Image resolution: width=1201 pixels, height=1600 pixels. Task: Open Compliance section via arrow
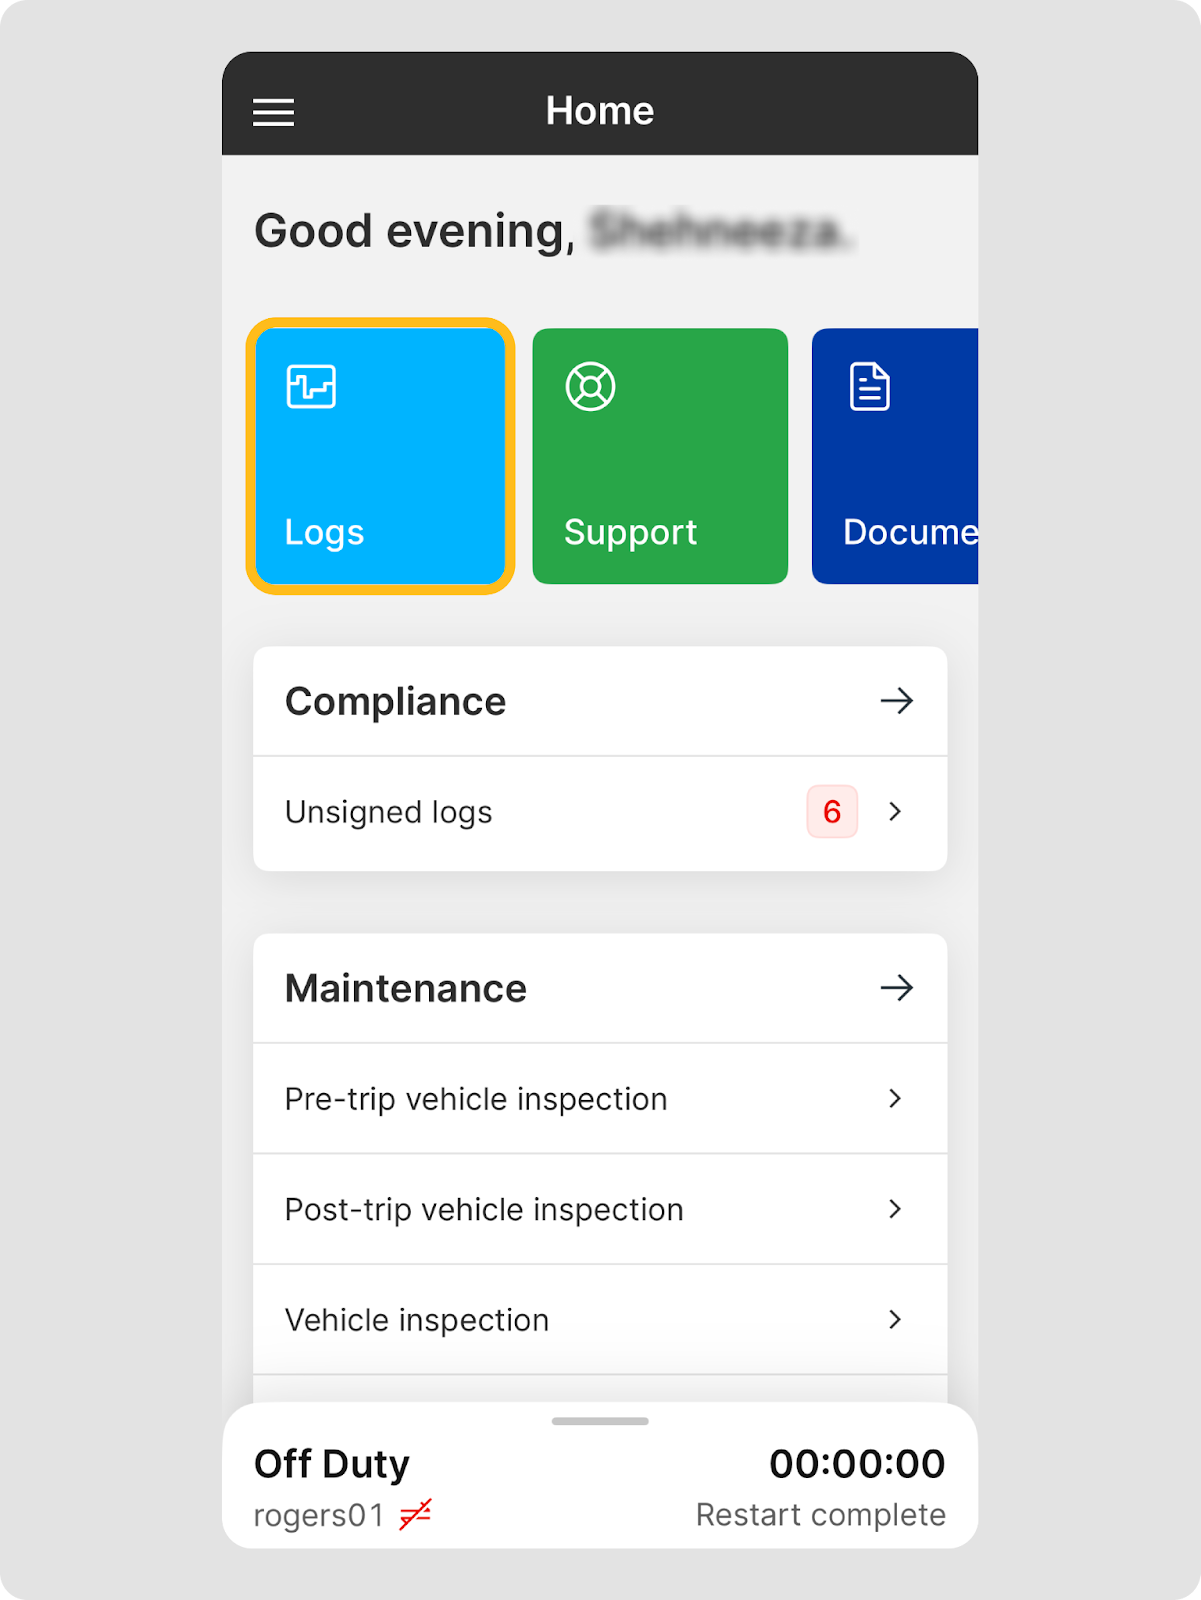(x=897, y=701)
